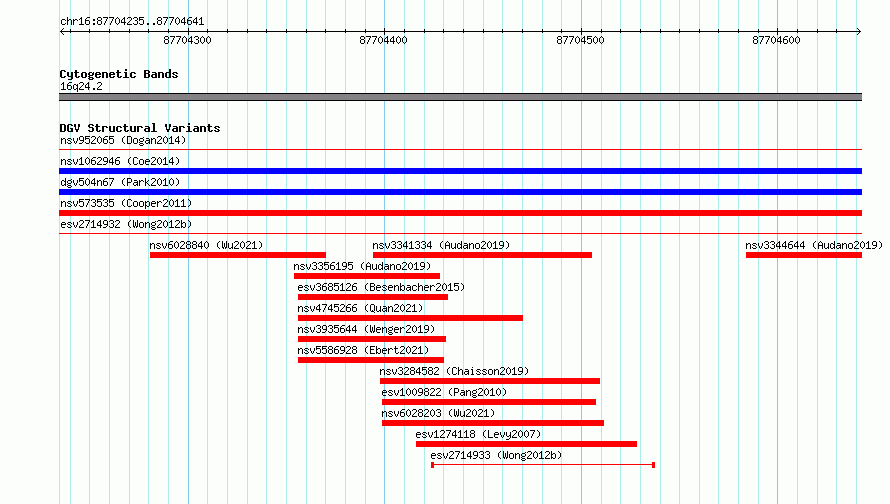Click the chr16:87704235..87704641 region label
890x504 pixels.
click(132, 22)
